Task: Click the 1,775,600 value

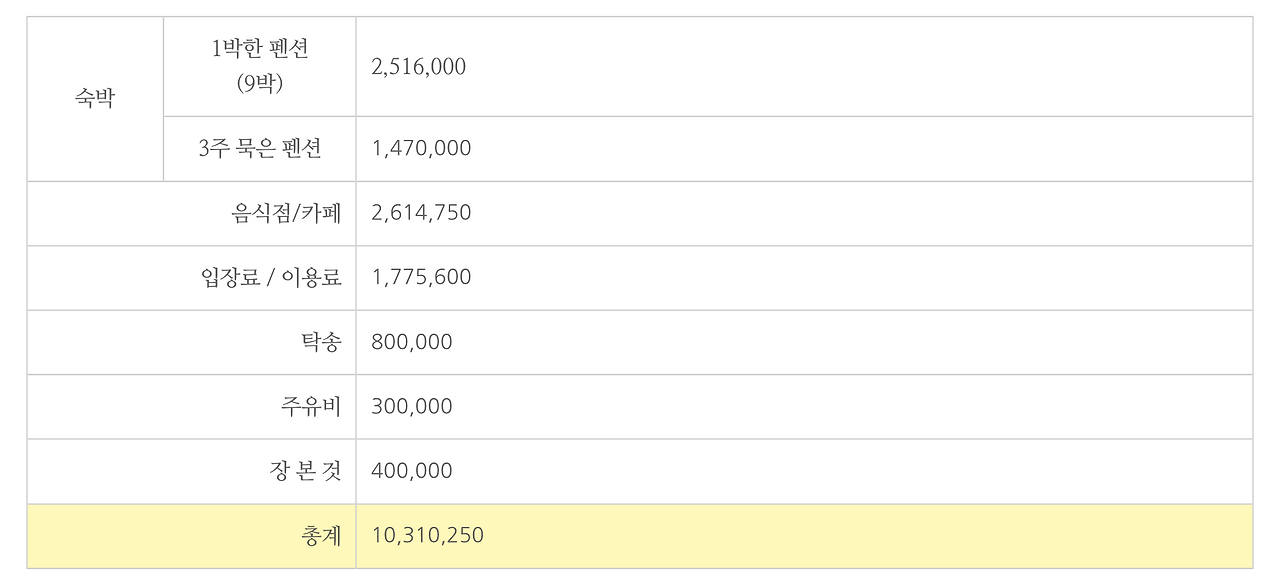Action: 421,278
